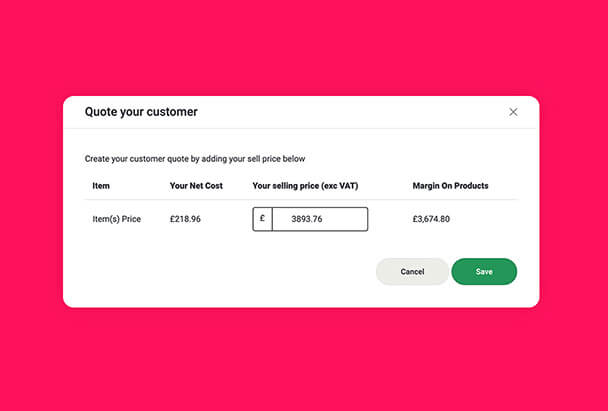The height and width of the screenshot is (411, 608).
Task: Select the Item(s) Price row label
Action: [x=117, y=219]
